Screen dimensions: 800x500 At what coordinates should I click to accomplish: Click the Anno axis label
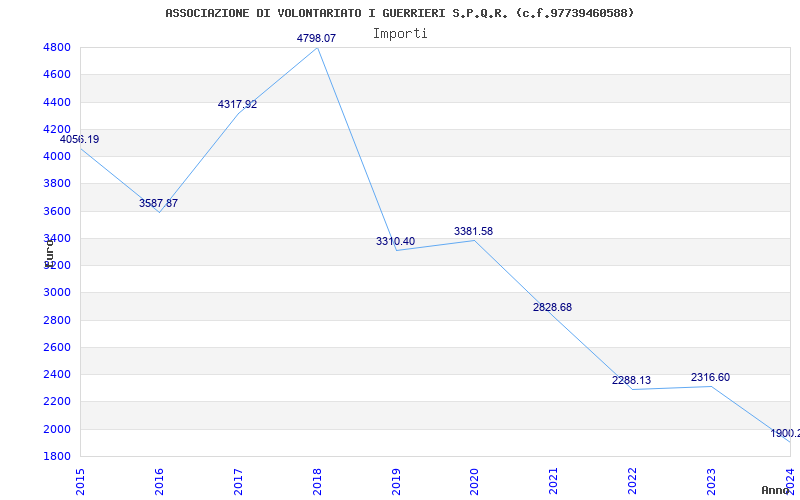pyautogui.click(x=775, y=490)
